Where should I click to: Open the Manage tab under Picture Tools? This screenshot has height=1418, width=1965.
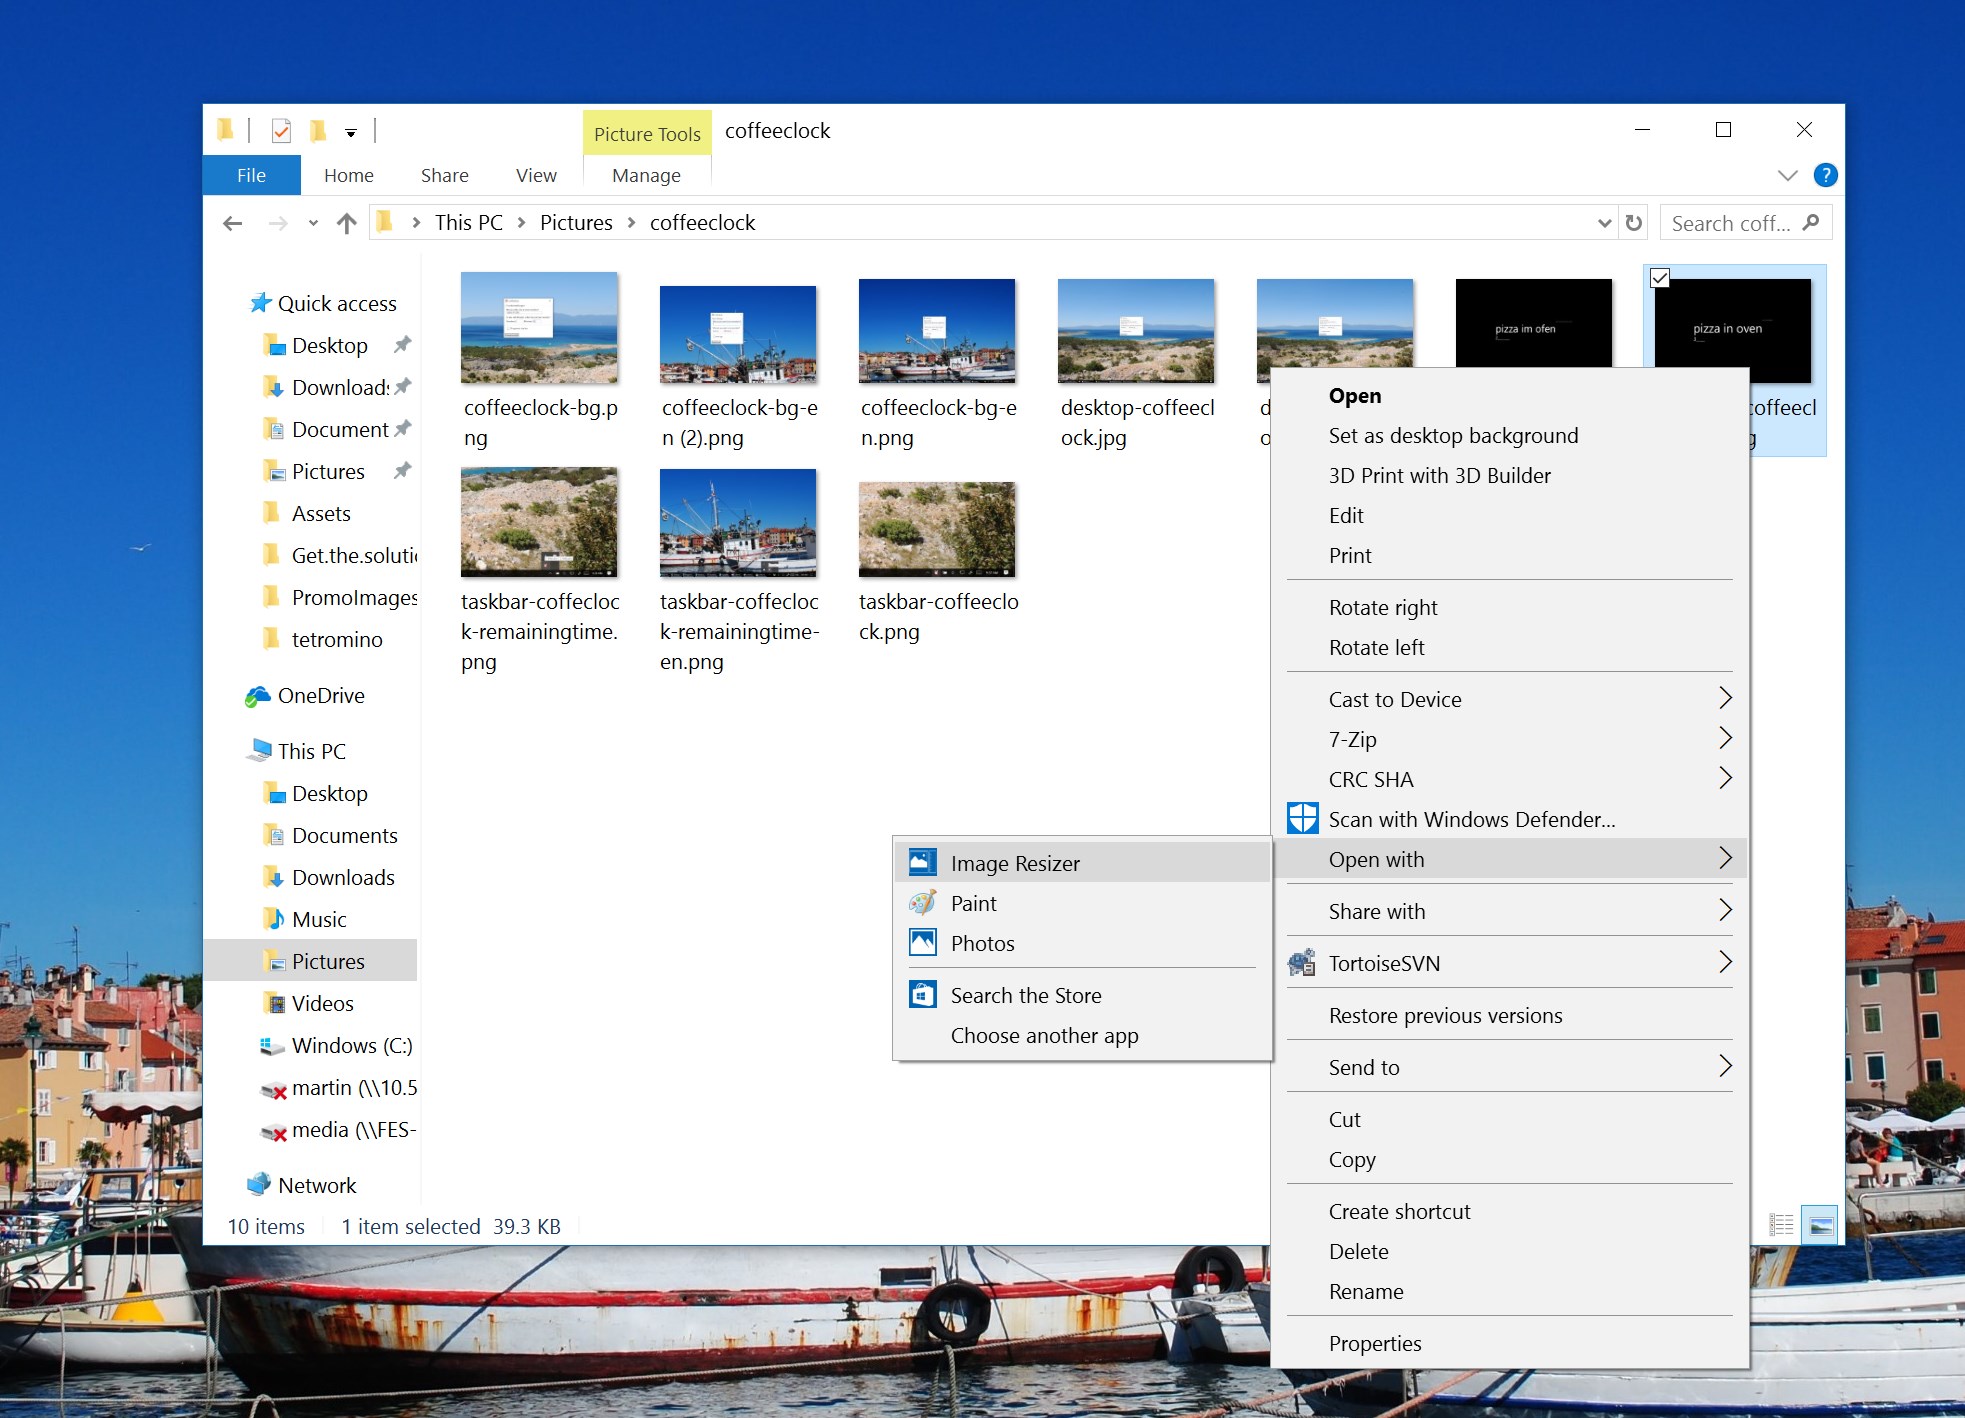[645, 175]
